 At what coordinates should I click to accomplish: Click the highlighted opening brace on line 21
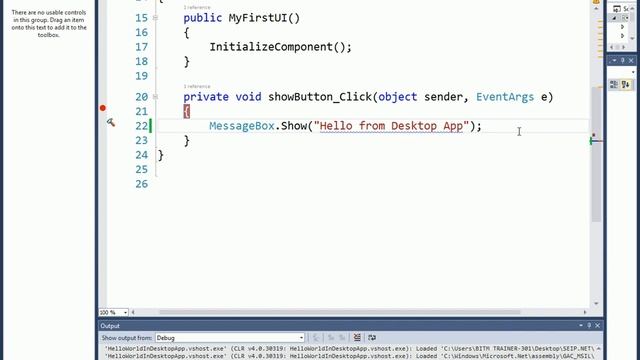[187, 111]
